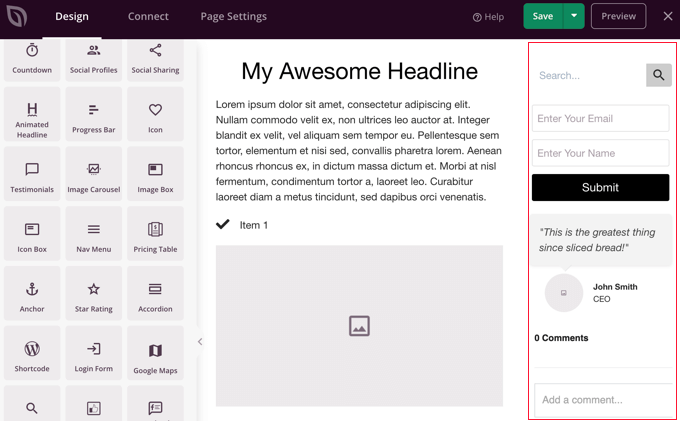The image size is (680, 421).
Task: Select the Google Maps block
Action: click(x=155, y=357)
